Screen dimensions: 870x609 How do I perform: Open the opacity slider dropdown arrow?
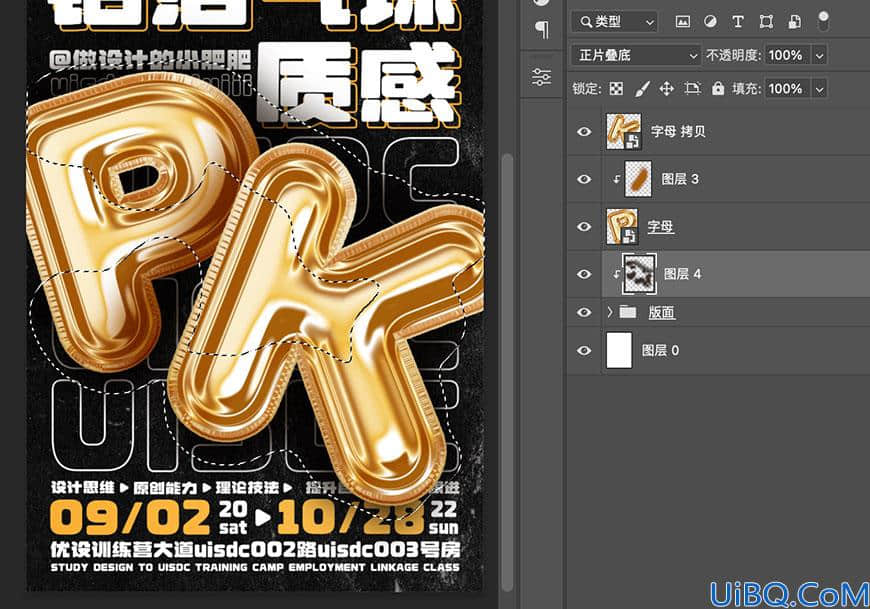click(820, 55)
